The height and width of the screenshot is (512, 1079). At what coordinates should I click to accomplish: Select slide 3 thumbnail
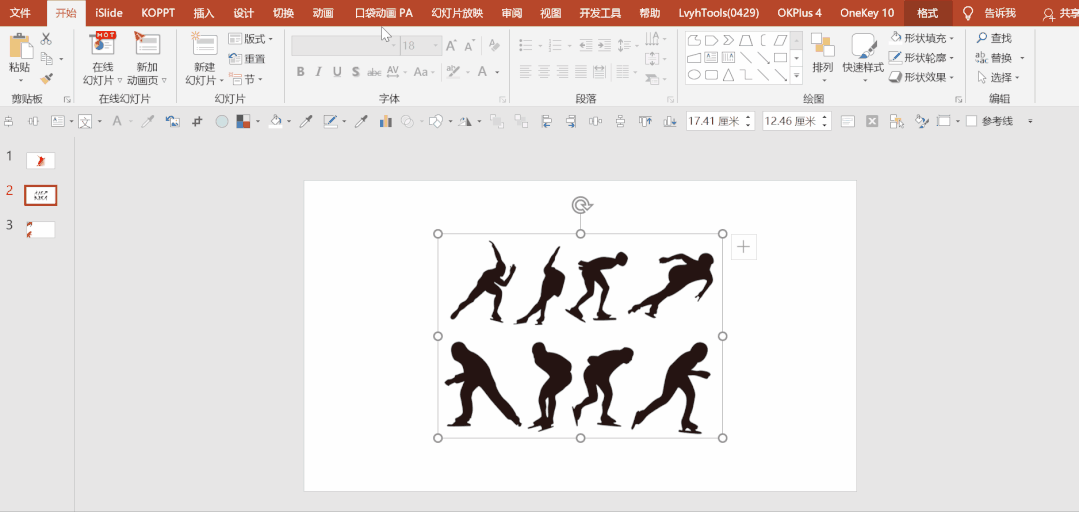(x=41, y=230)
